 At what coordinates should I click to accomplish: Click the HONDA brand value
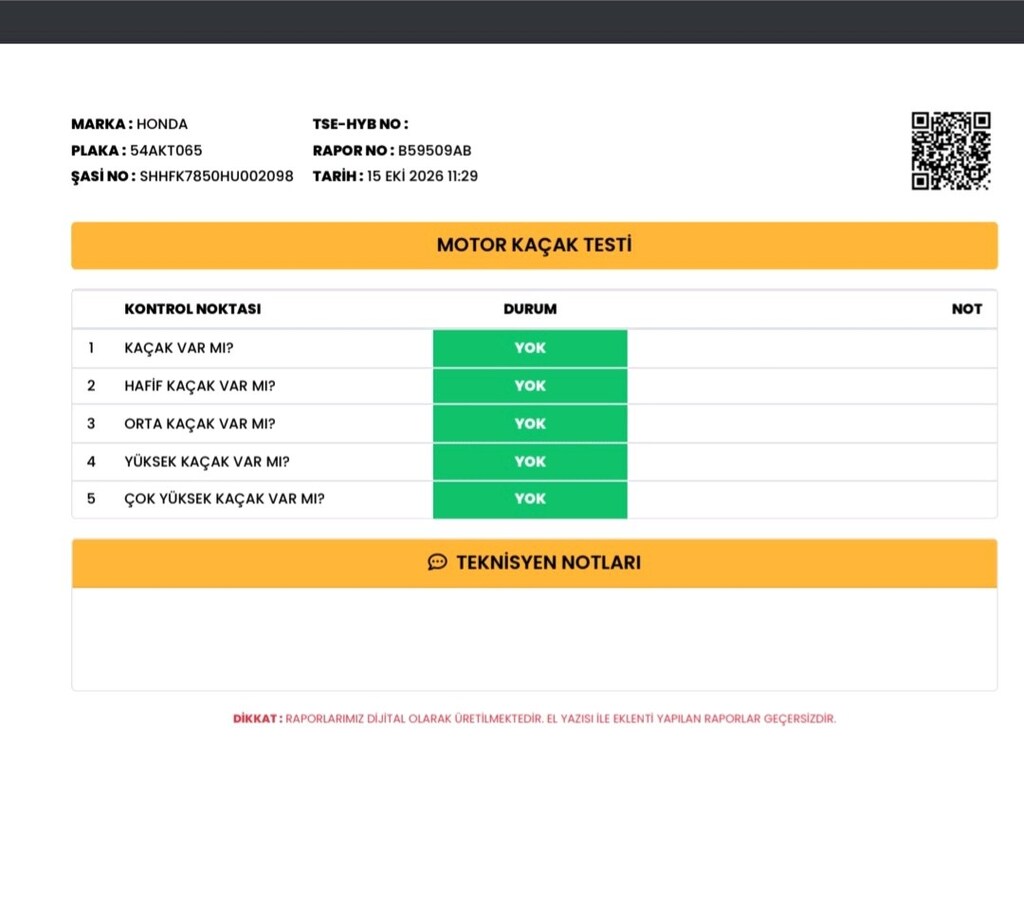pyautogui.click(x=162, y=124)
